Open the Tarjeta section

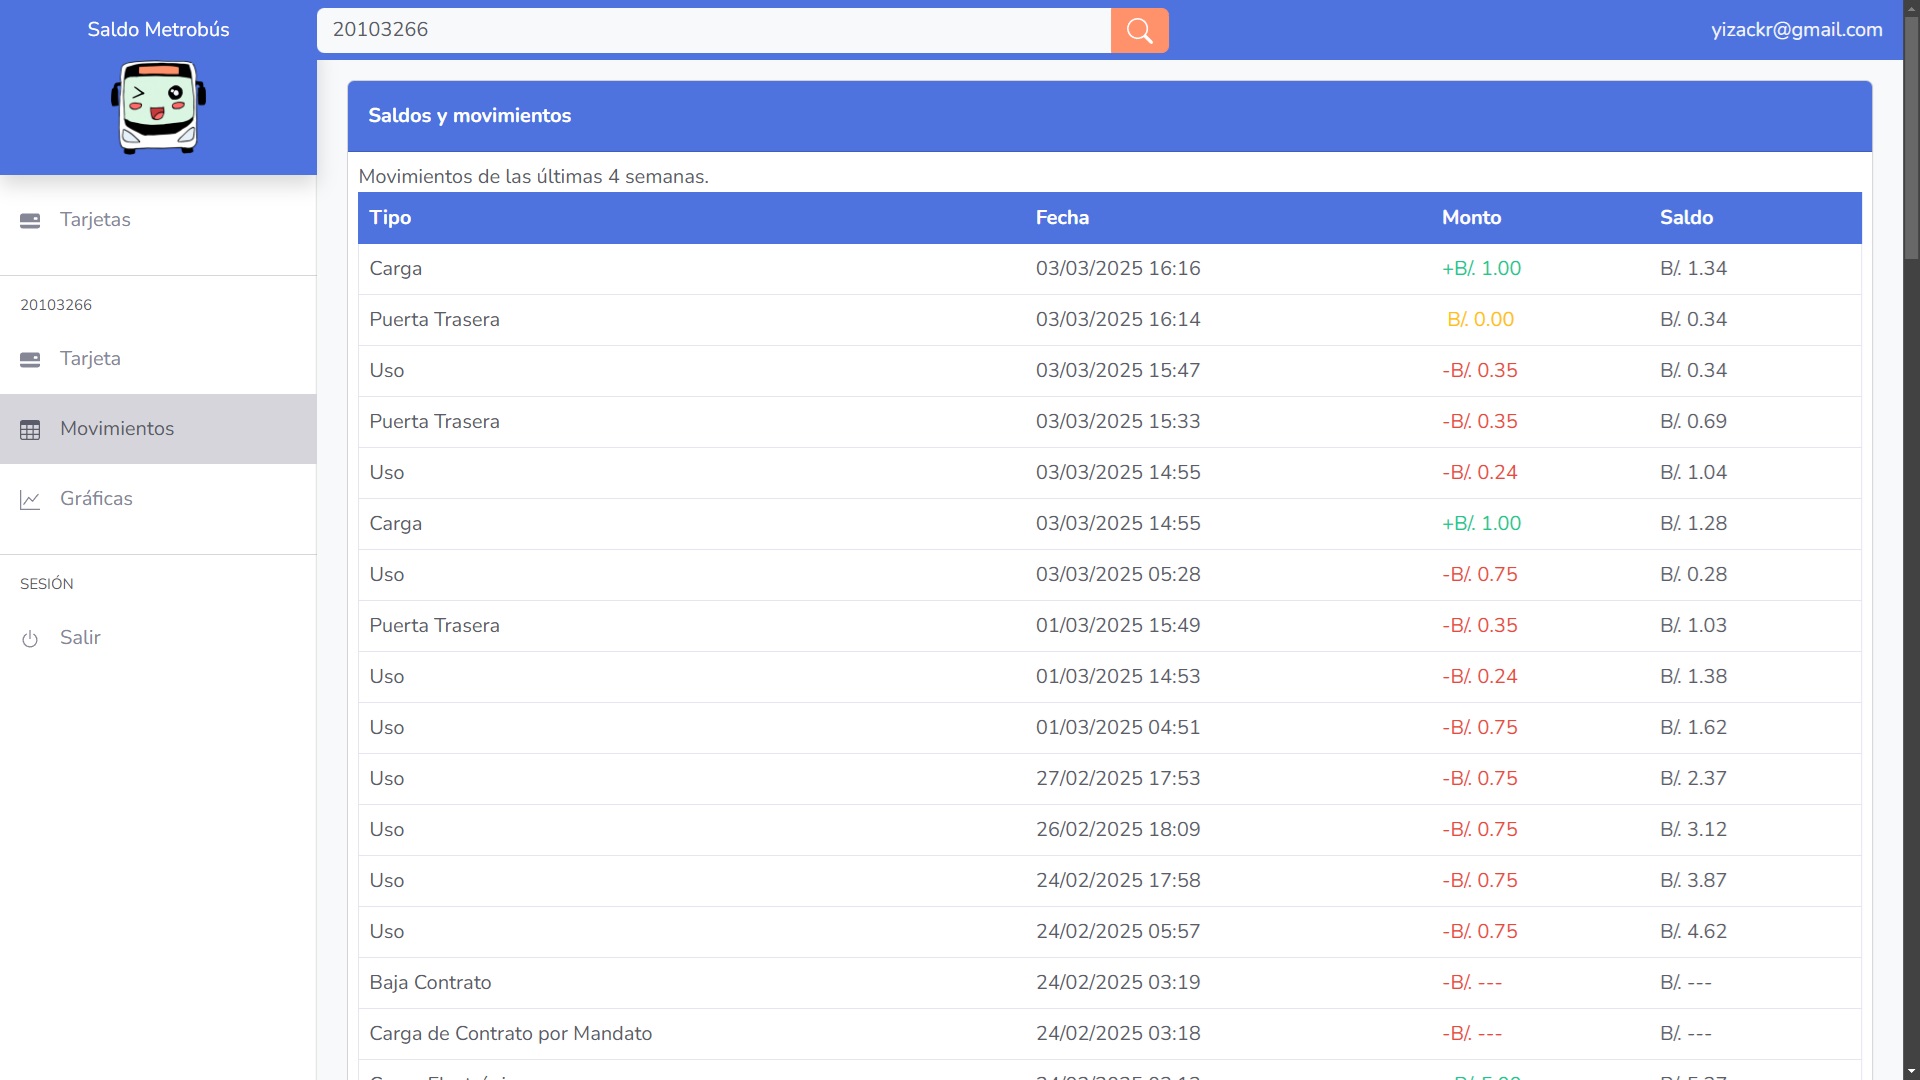(x=158, y=359)
